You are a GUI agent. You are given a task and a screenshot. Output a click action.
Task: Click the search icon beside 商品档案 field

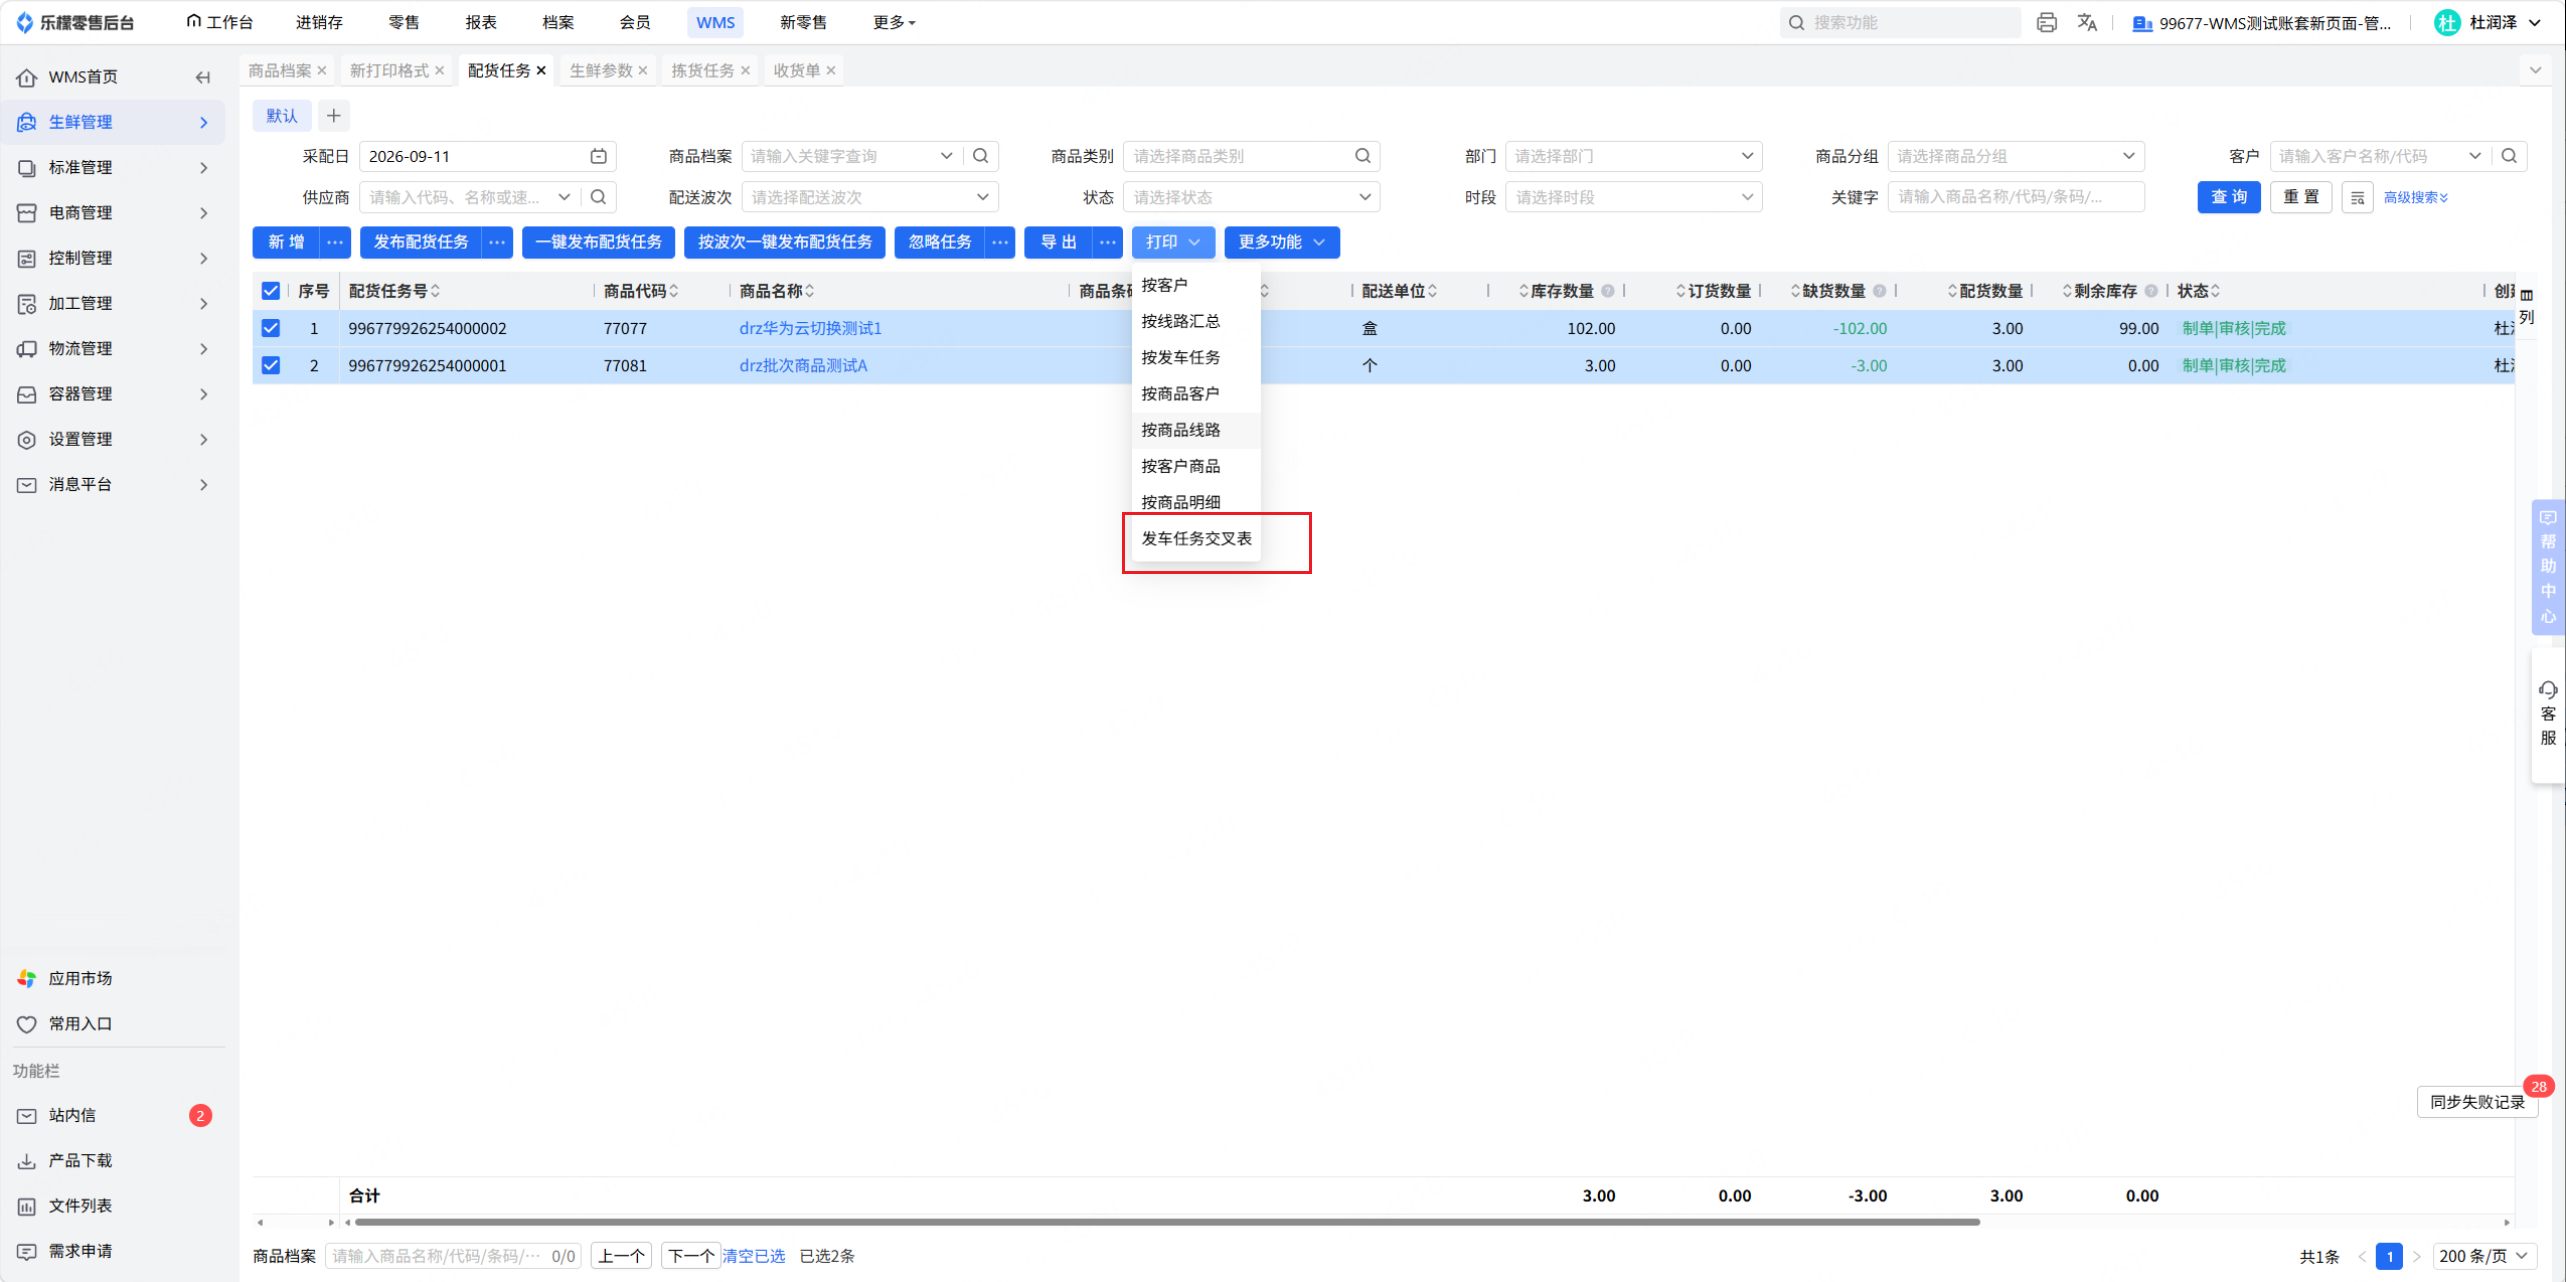(981, 156)
